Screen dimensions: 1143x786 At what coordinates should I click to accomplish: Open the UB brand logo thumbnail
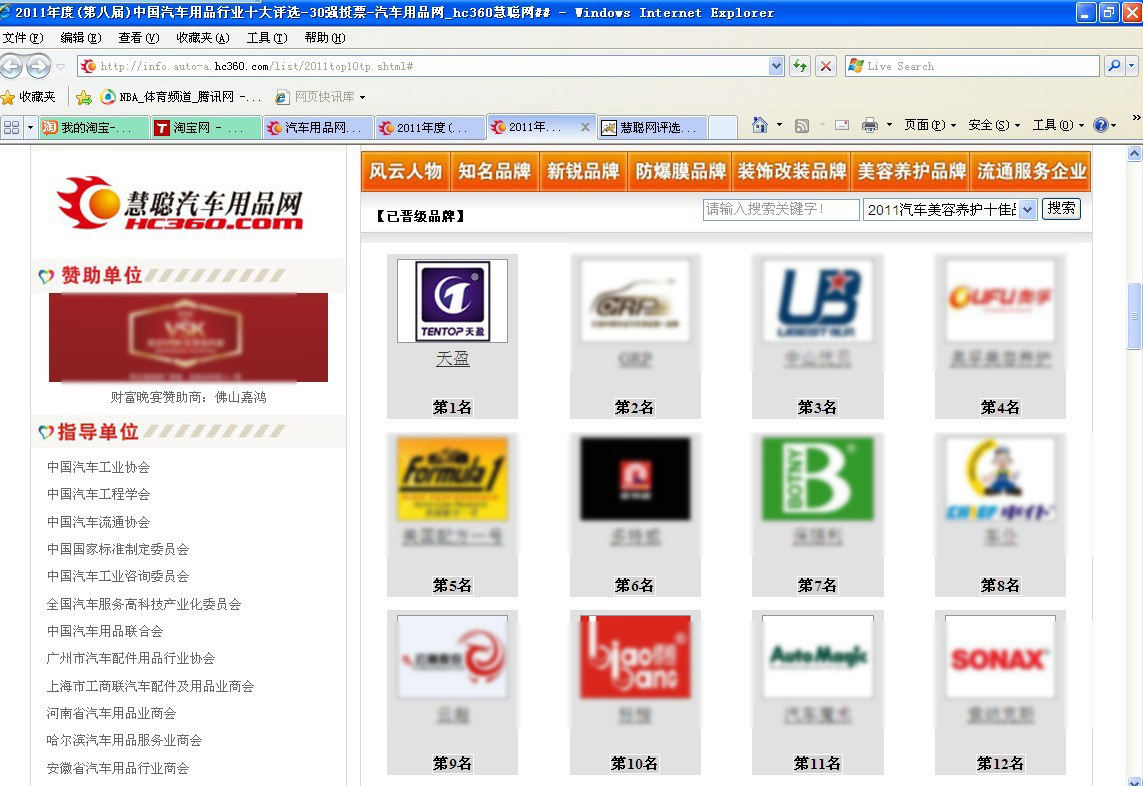tap(818, 301)
